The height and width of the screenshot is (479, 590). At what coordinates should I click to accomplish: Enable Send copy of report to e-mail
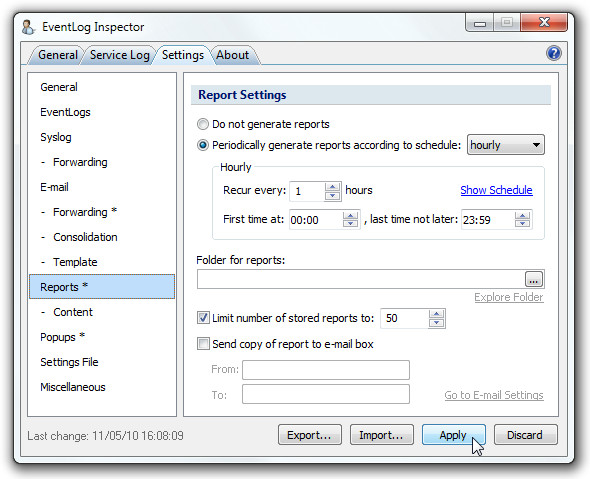pos(203,344)
